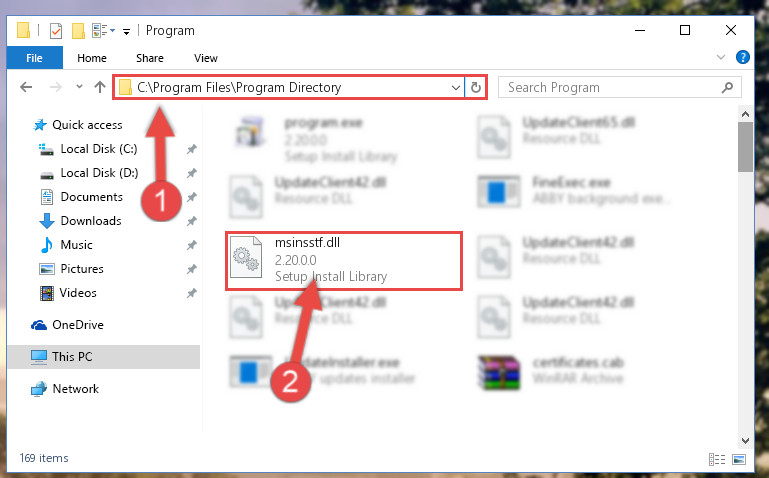Expand the address bar history dropdown
This screenshot has height=478, width=769.
[456, 88]
